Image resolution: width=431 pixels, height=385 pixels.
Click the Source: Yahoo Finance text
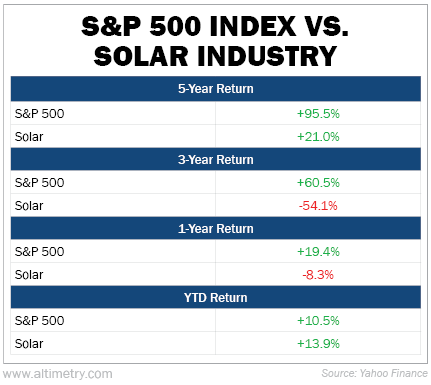[x=374, y=373]
